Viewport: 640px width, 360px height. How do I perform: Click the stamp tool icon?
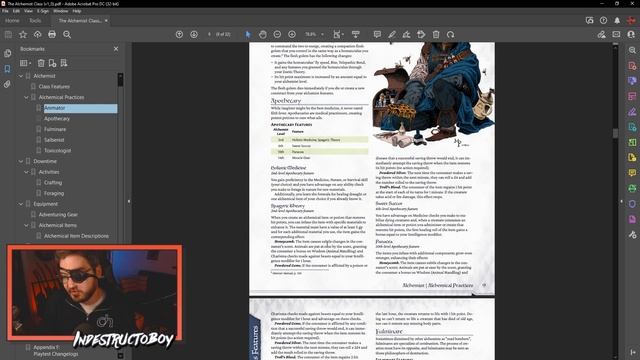coord(421,35)
